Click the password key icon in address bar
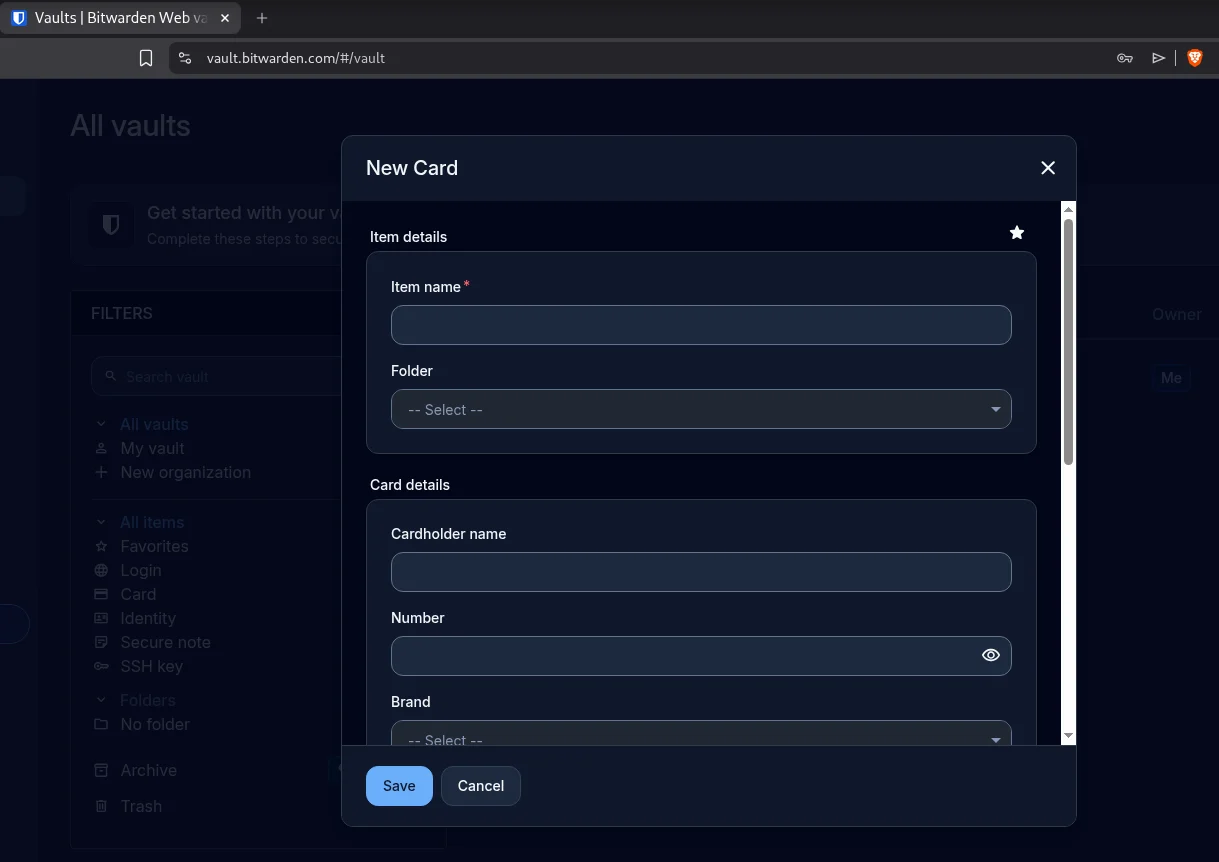The width and height of the screenshot is (1219, 862). click(x=1125, y=58)
